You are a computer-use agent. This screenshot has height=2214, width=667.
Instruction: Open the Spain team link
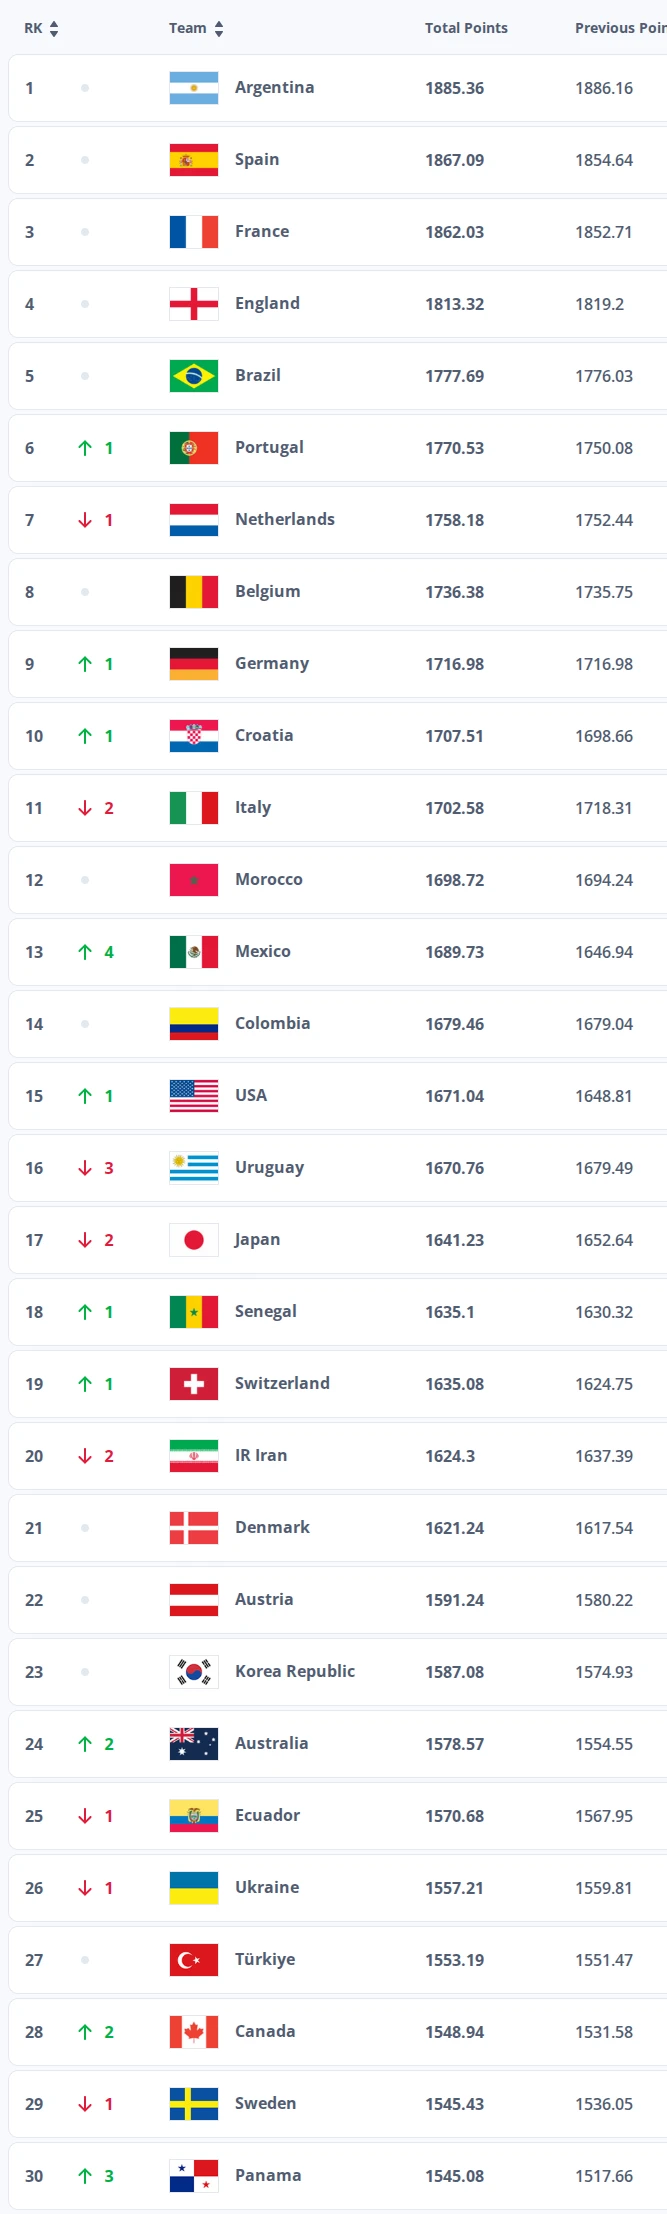(257, 159)
